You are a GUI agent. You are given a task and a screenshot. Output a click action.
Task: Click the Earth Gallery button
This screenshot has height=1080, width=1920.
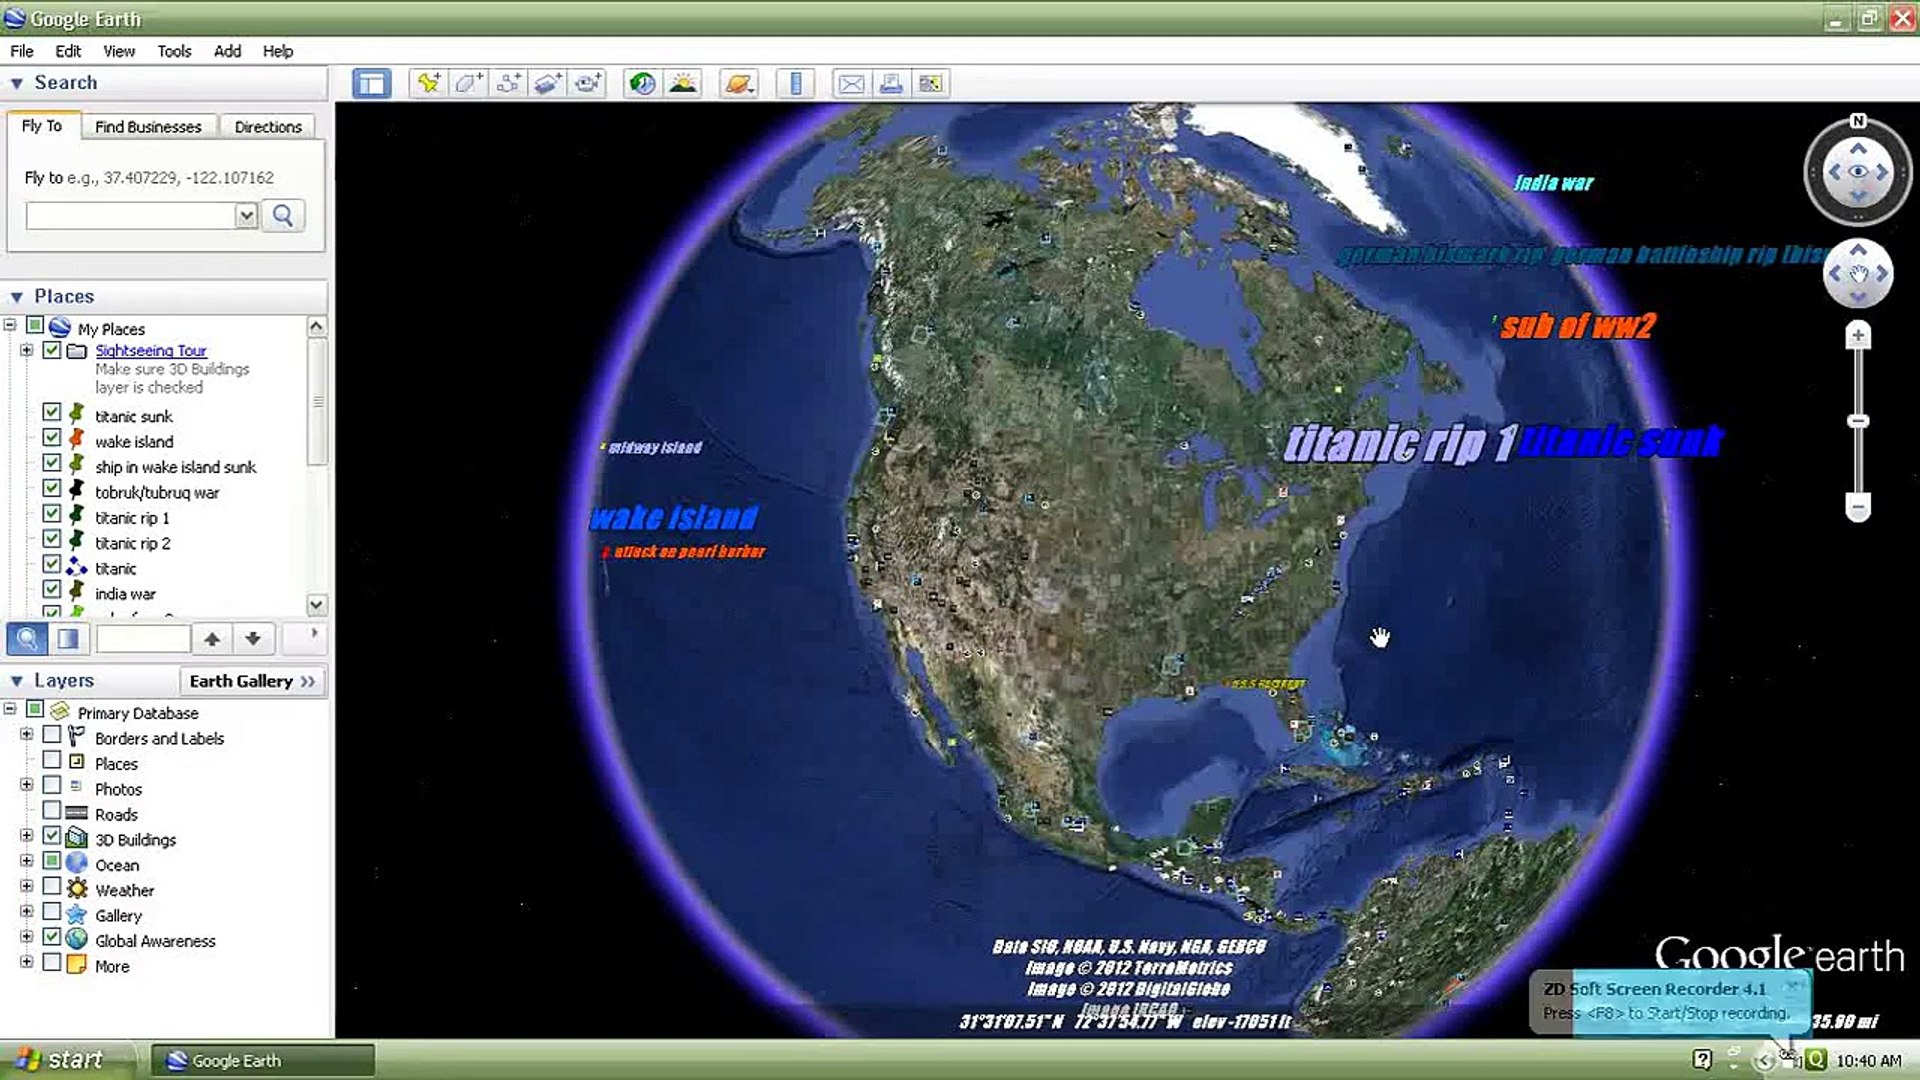coord(252,681)
